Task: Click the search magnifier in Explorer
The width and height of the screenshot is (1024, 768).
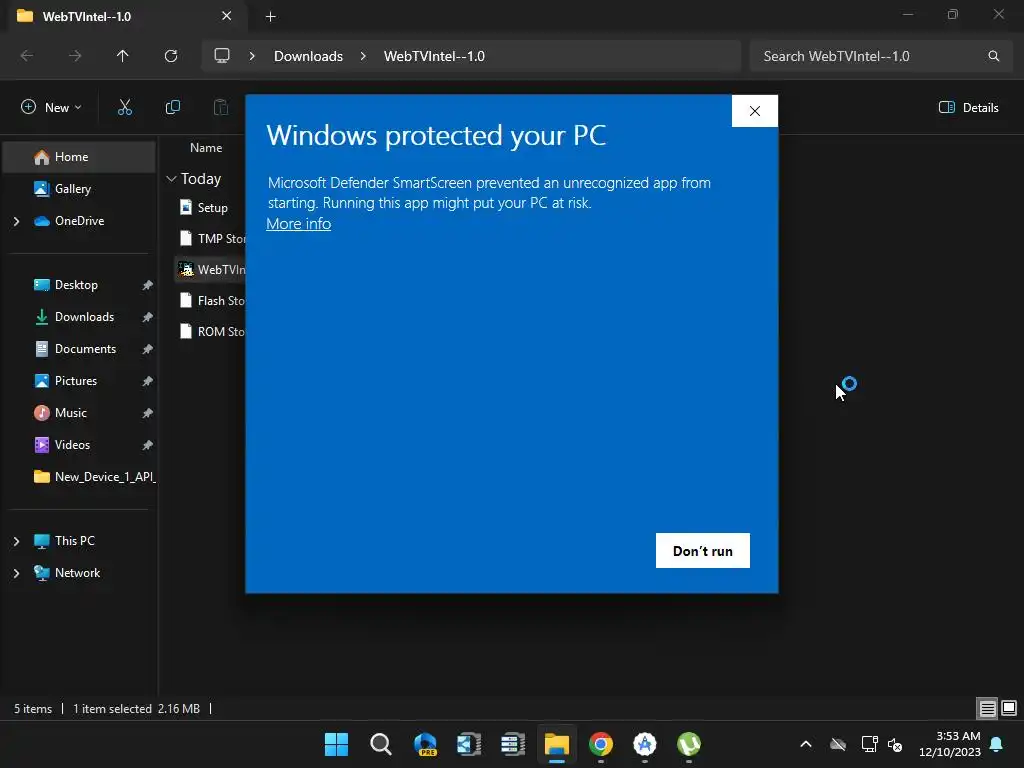Action: tap(993, 56)
